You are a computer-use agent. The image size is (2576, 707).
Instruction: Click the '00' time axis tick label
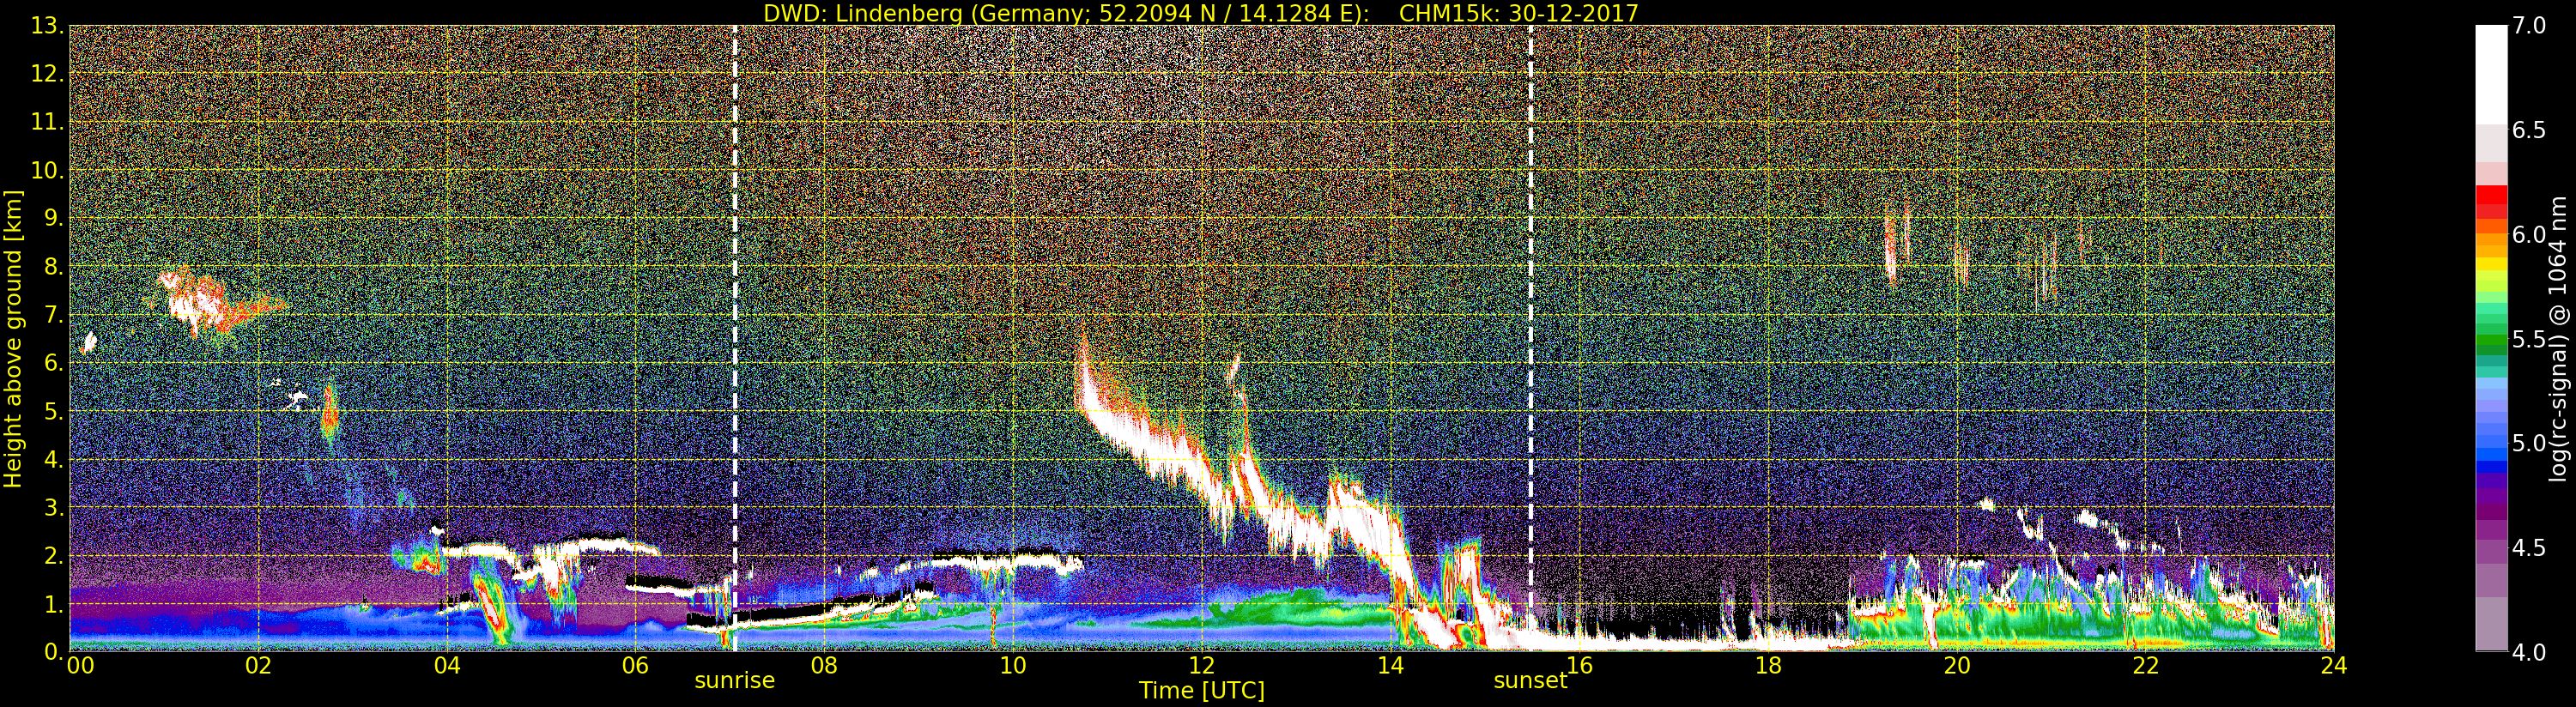80,666
